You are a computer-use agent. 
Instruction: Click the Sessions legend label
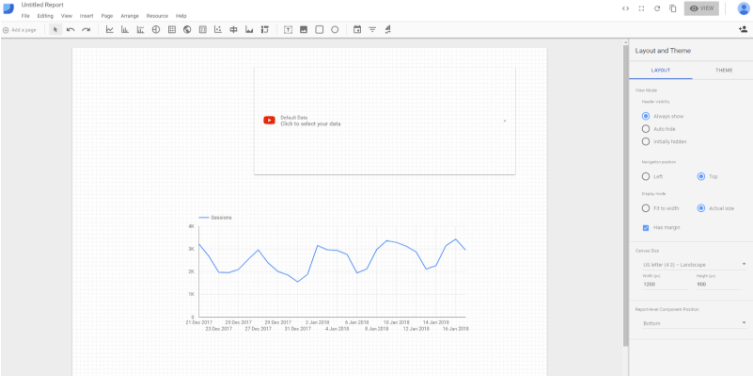tap(221, 218)
